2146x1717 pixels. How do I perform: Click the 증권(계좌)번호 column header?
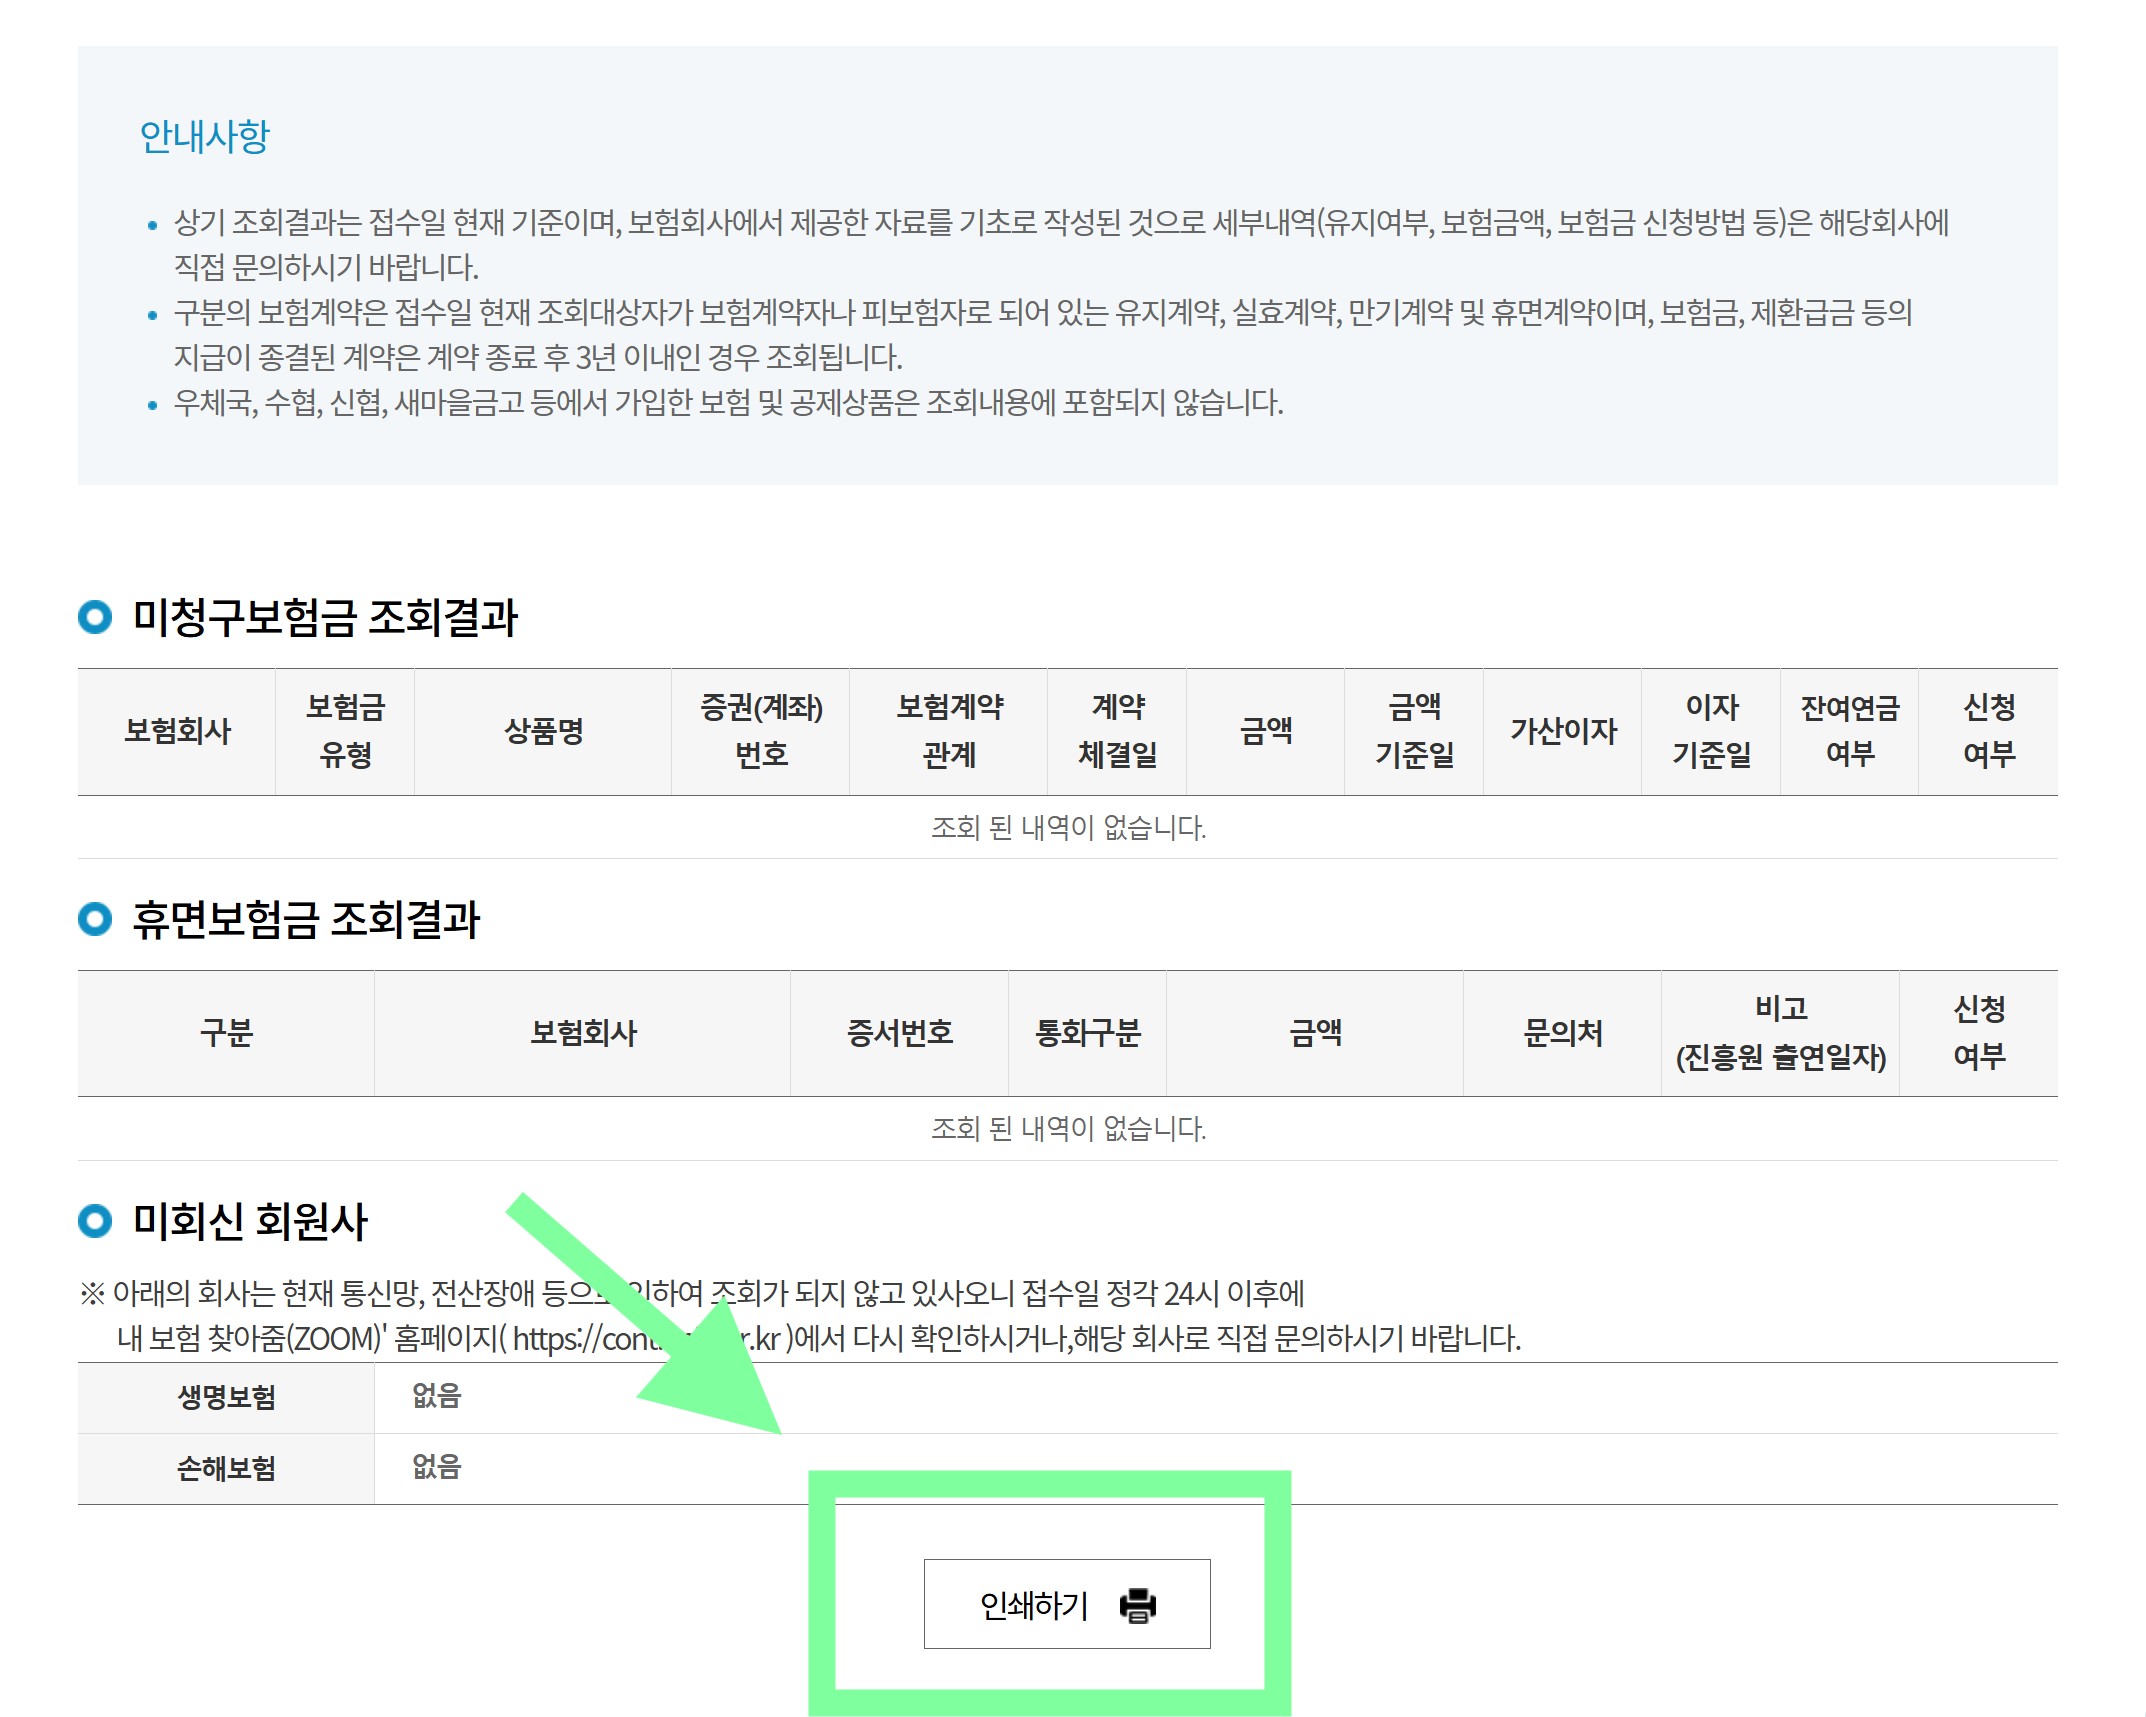[x=762, y=732]
